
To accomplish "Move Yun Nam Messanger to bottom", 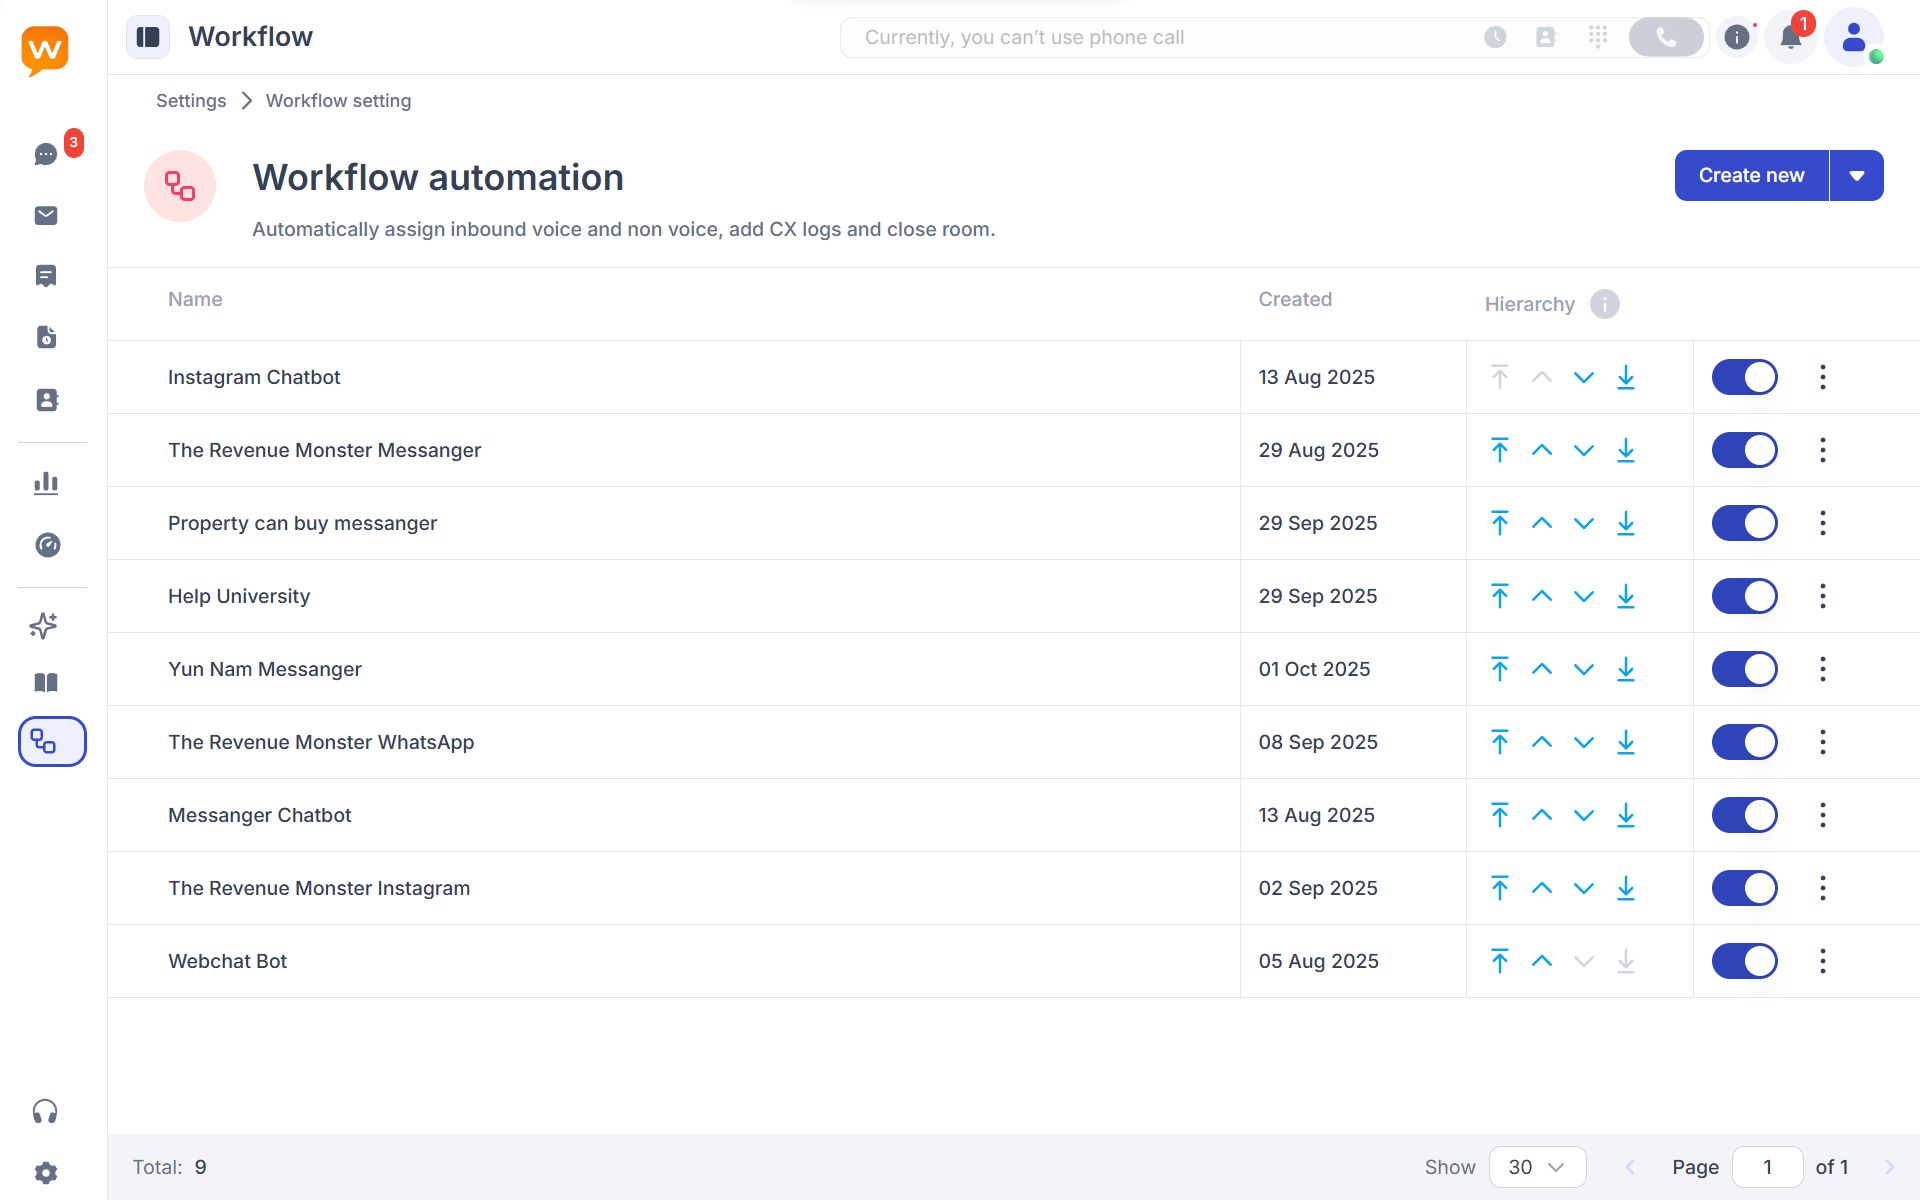I will pos(1625,669).
